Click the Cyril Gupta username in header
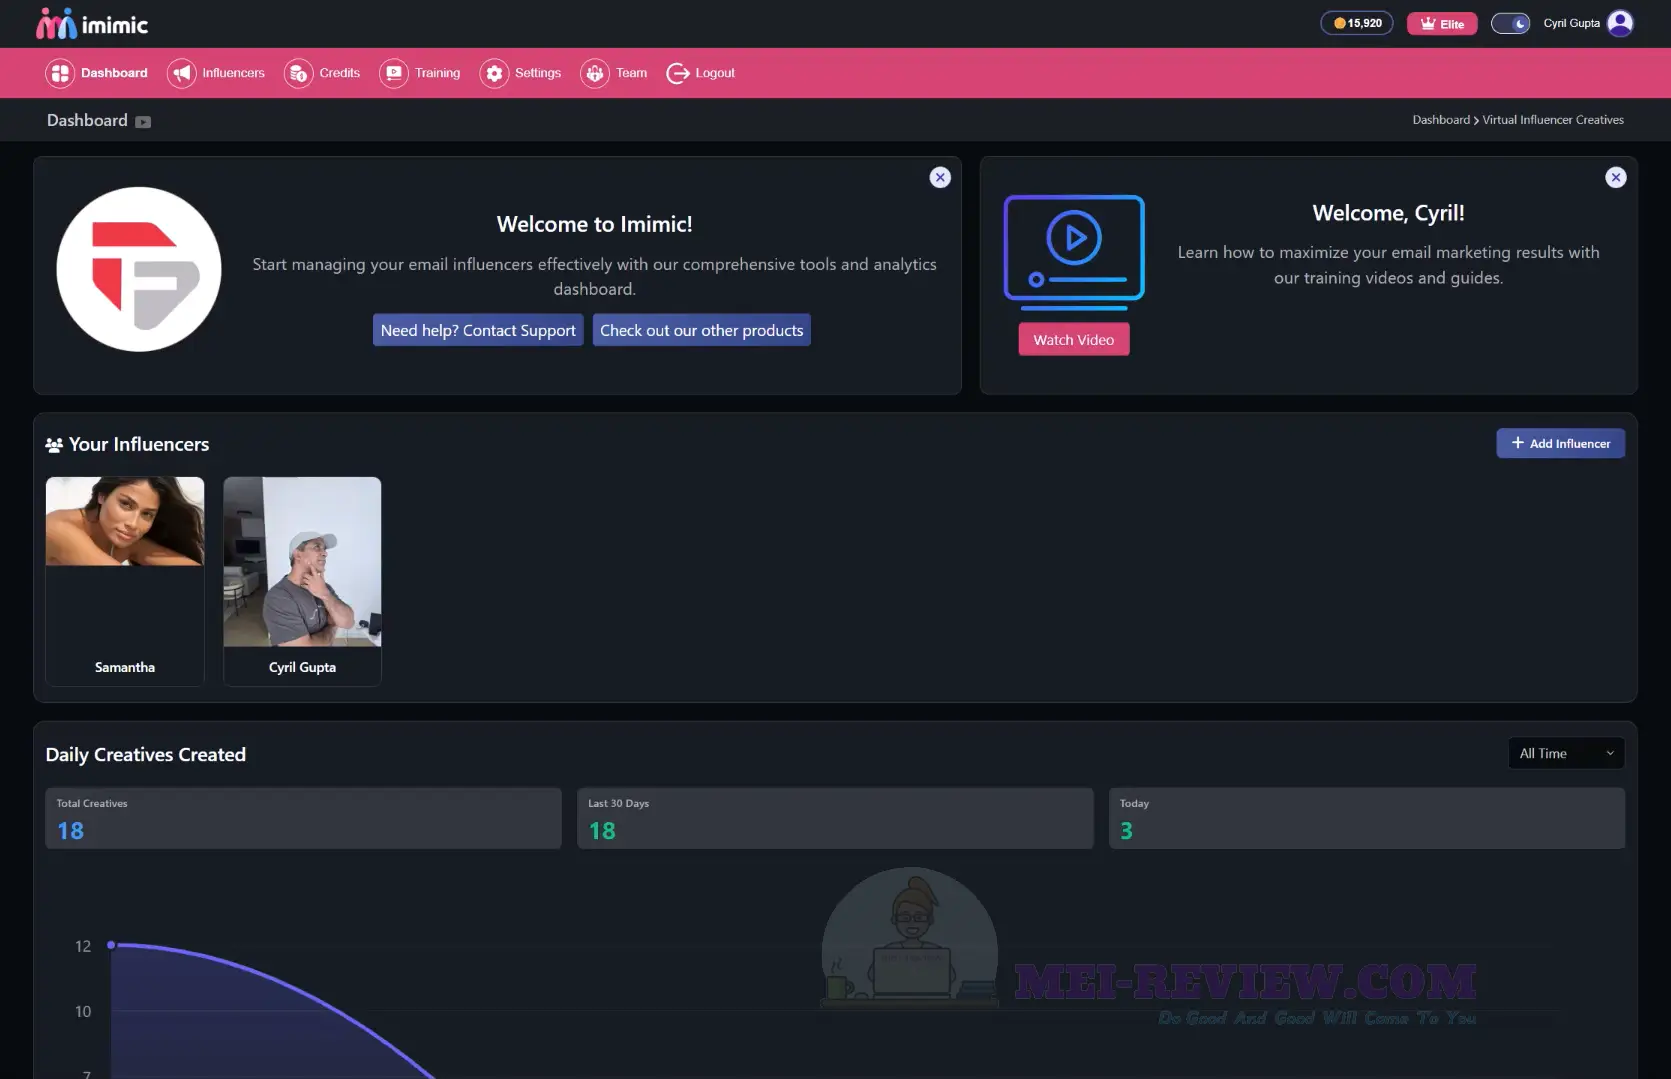Image resolution: width=1671 pixels, height=1079 pixels. point(1571,23)
